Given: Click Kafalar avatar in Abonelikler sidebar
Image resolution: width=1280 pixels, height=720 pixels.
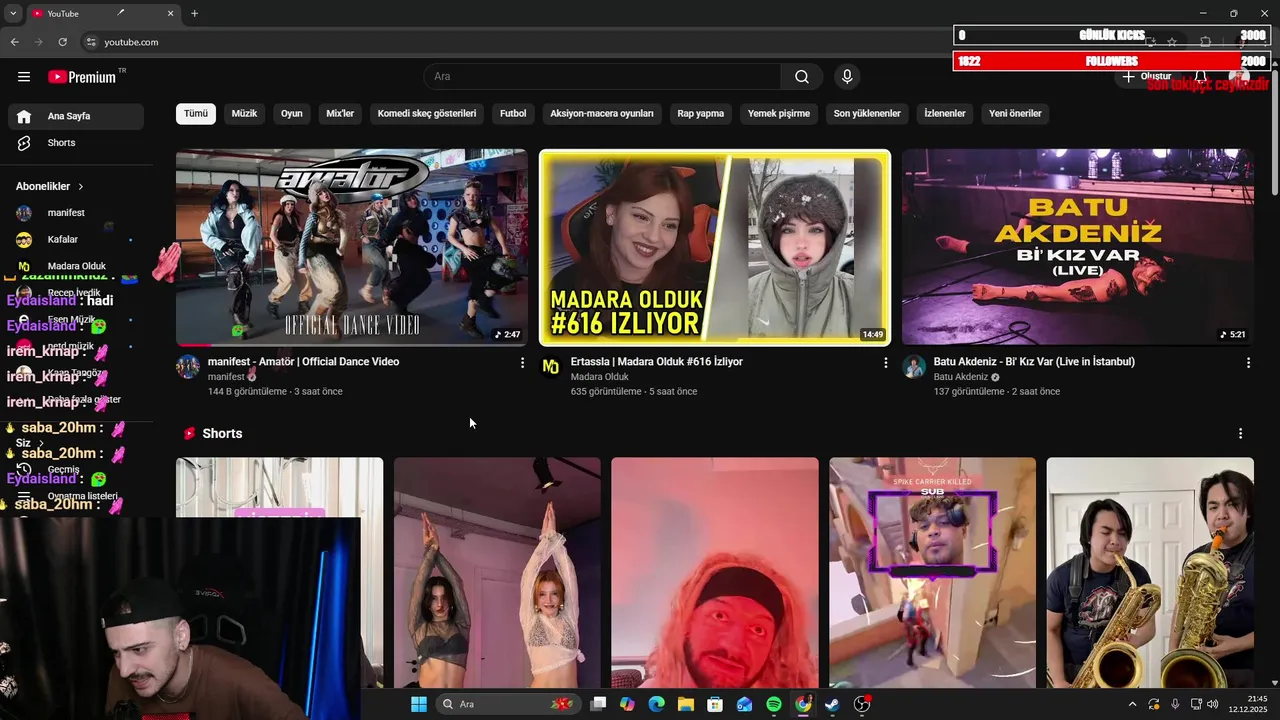Looking at the screenshot, I should pos(24,240).
